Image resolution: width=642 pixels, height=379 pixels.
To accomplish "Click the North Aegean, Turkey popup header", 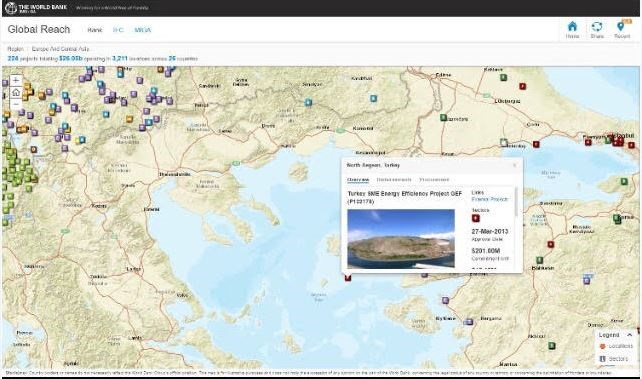I will 373,165.
